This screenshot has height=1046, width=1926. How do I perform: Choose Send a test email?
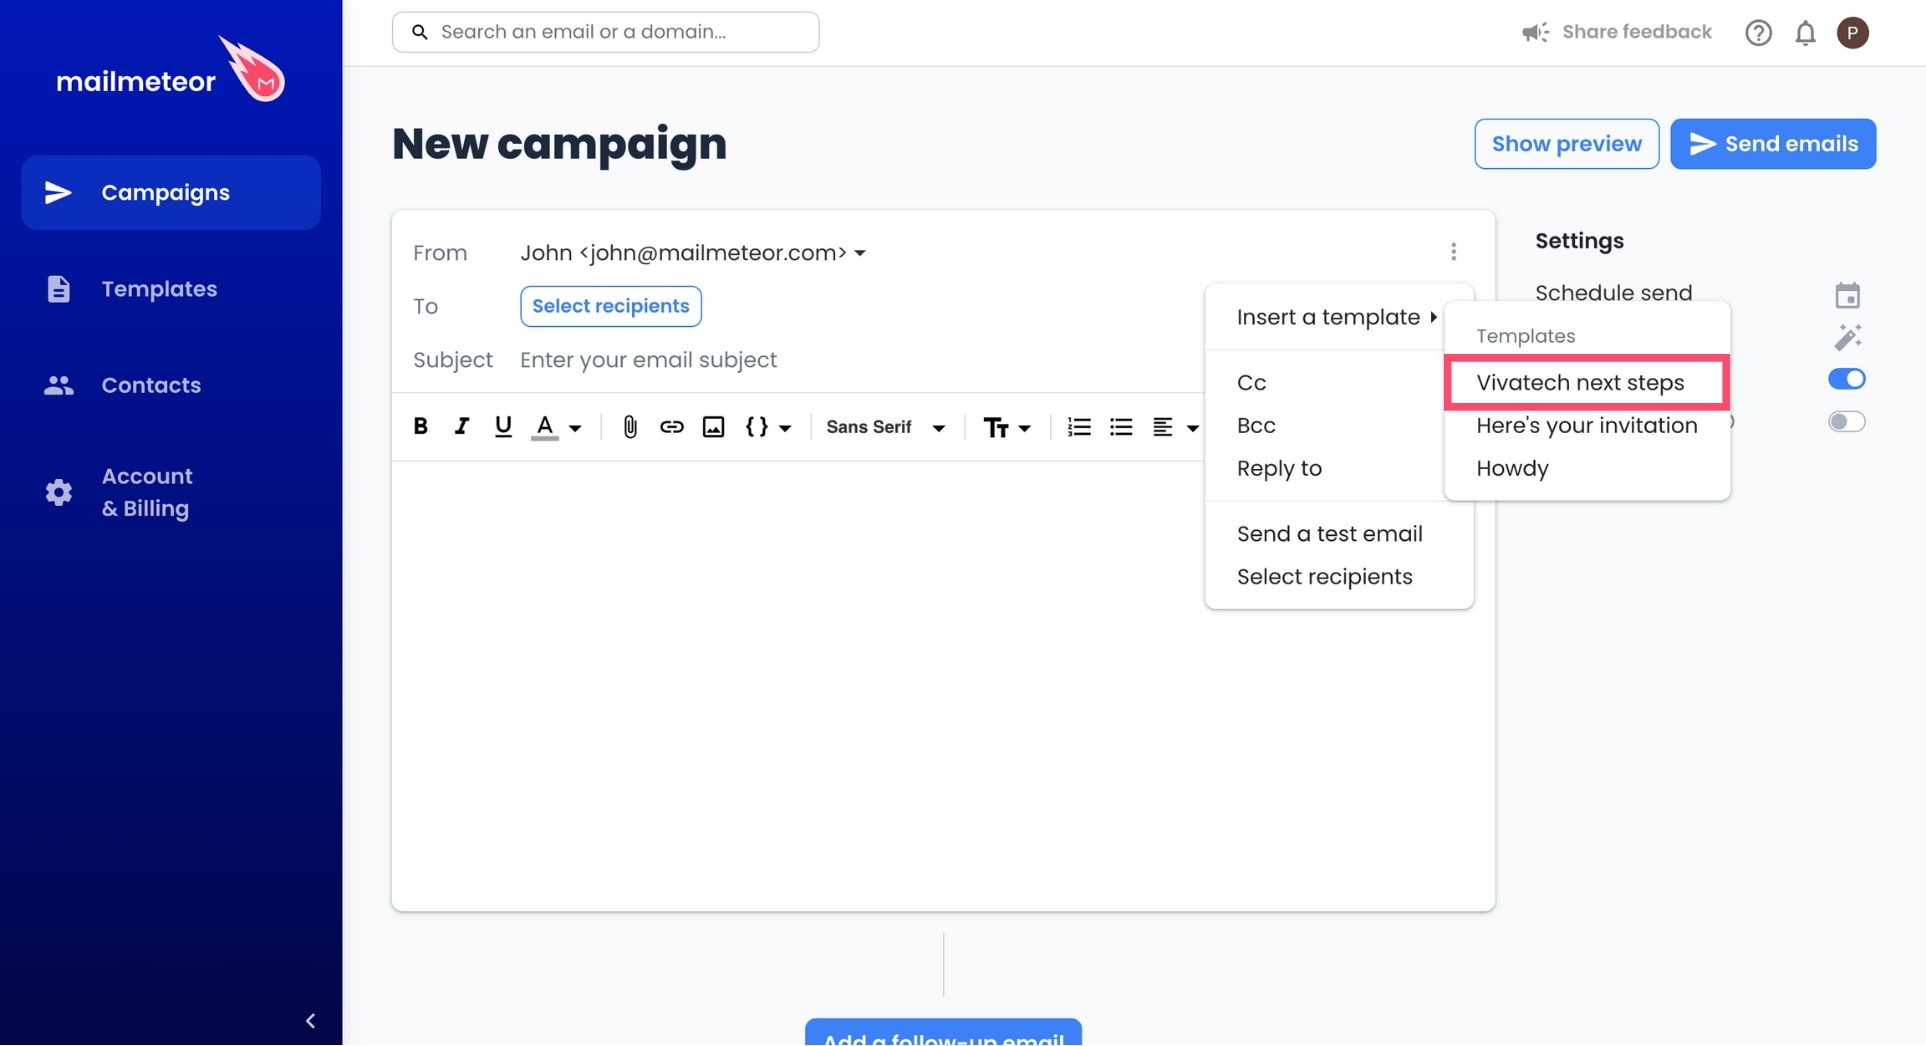point(1338,534)
